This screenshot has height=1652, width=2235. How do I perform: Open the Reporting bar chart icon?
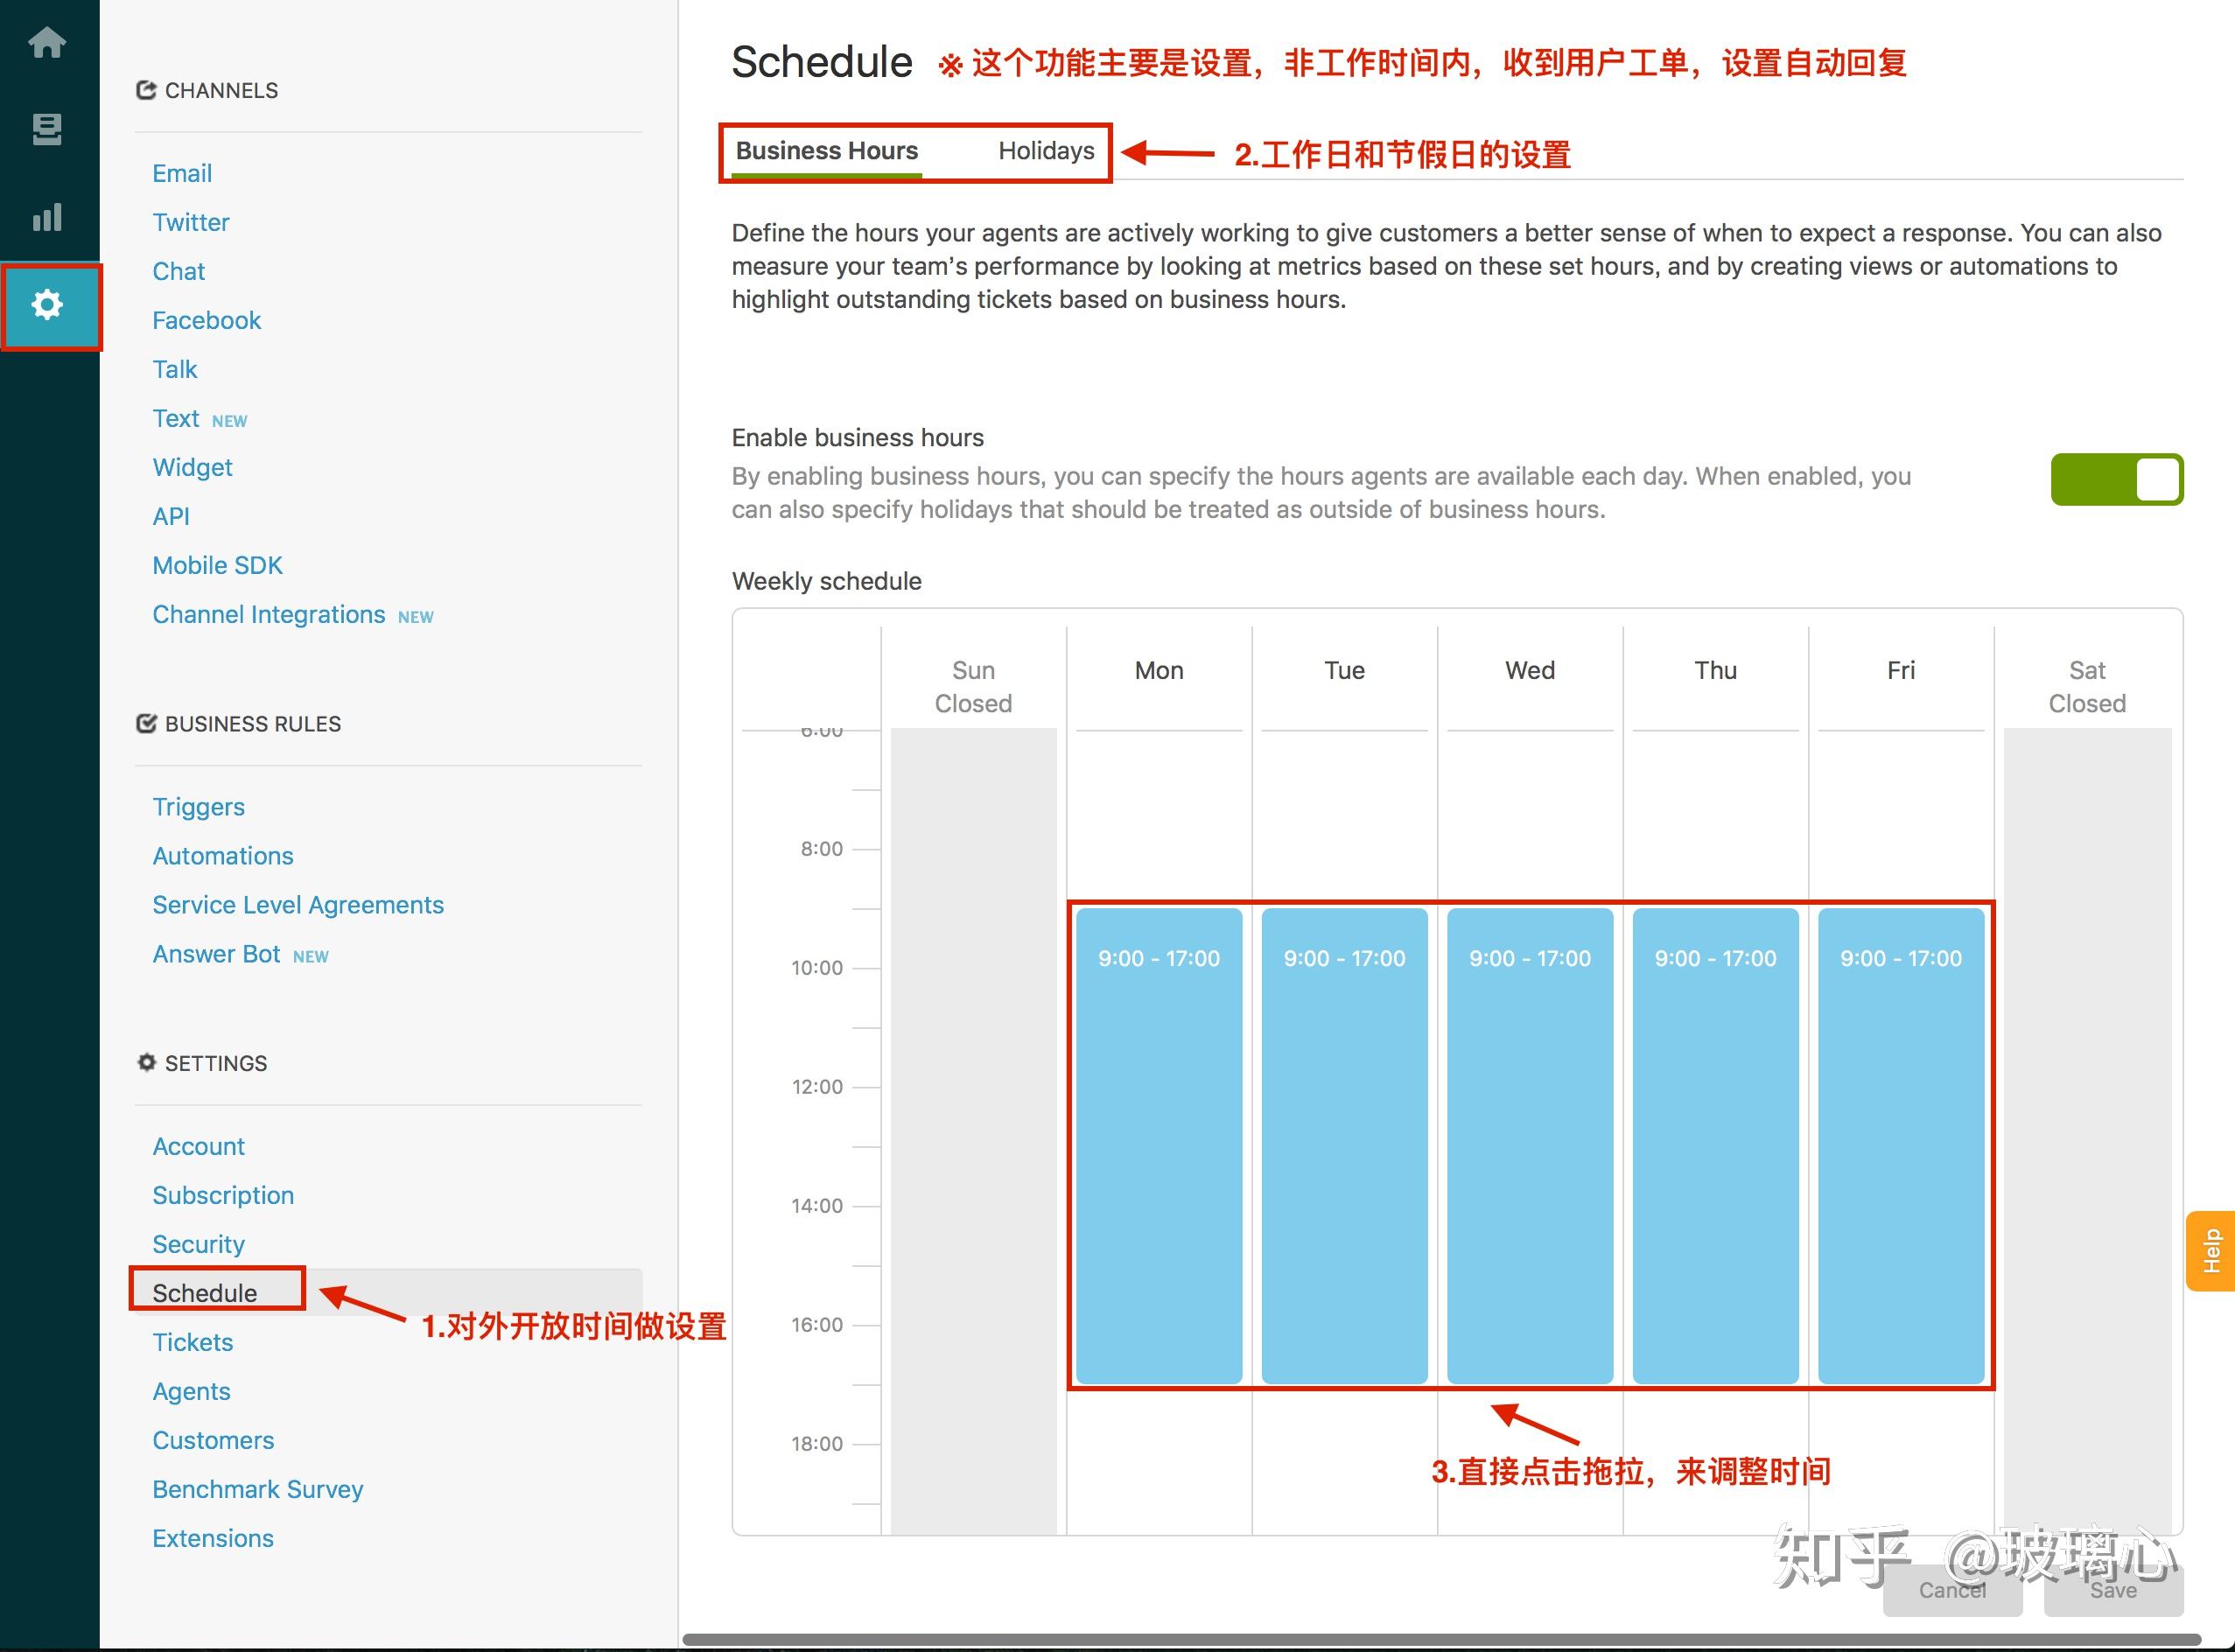point(47,217)
